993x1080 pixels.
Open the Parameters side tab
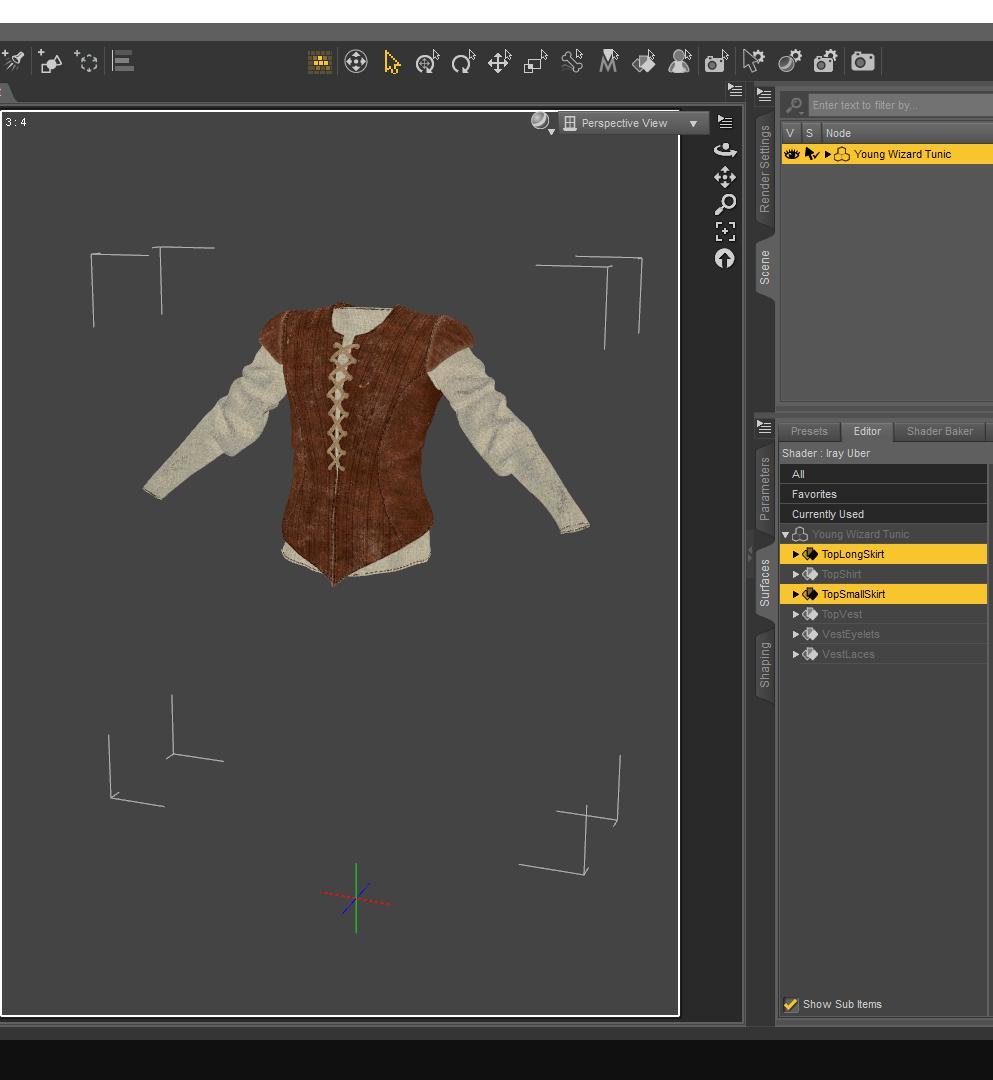764,489
